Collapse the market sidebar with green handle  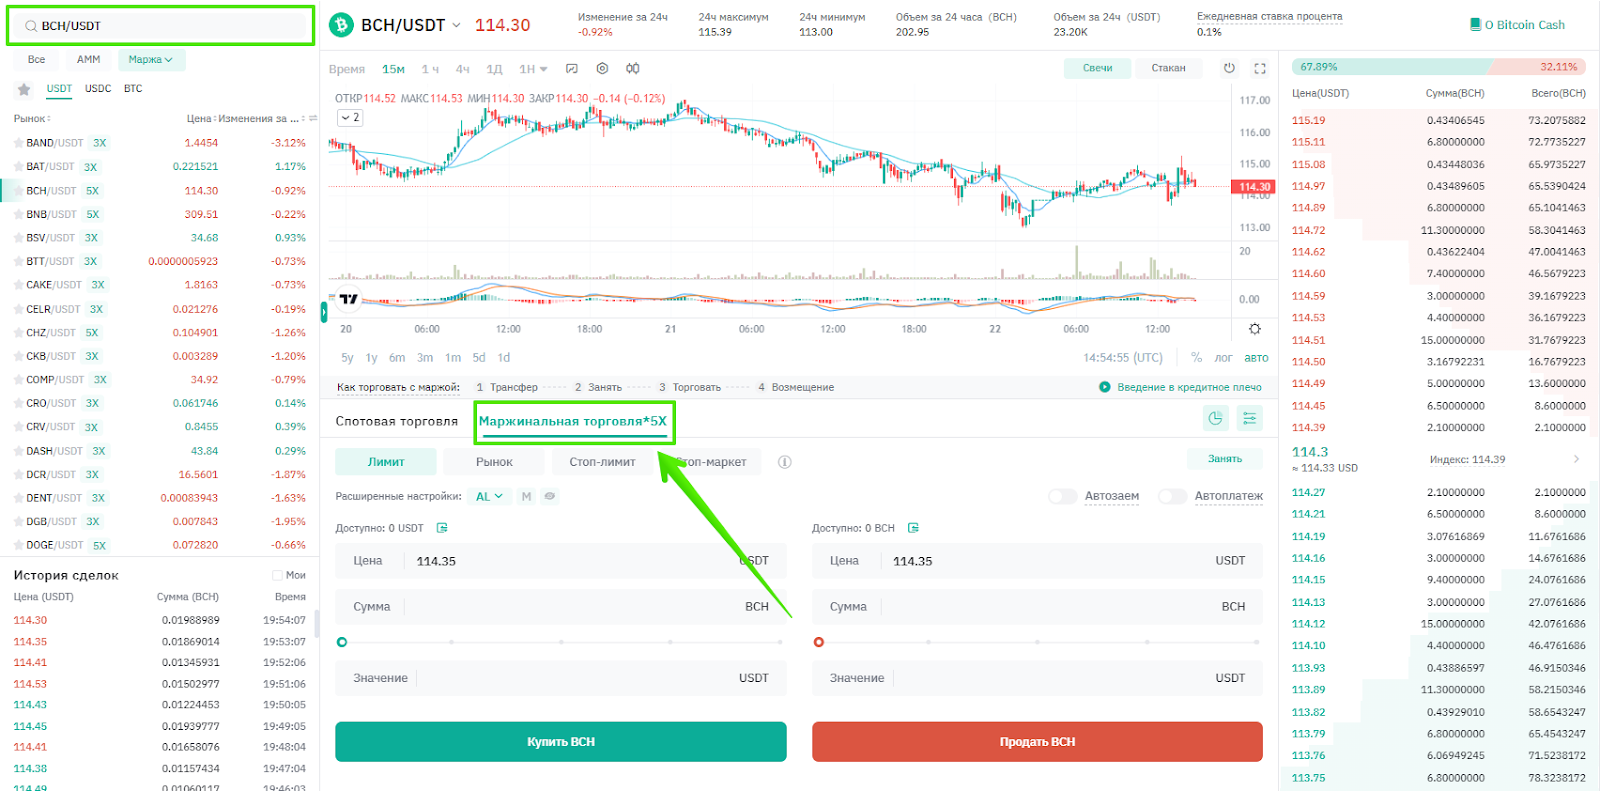(324, 312)
